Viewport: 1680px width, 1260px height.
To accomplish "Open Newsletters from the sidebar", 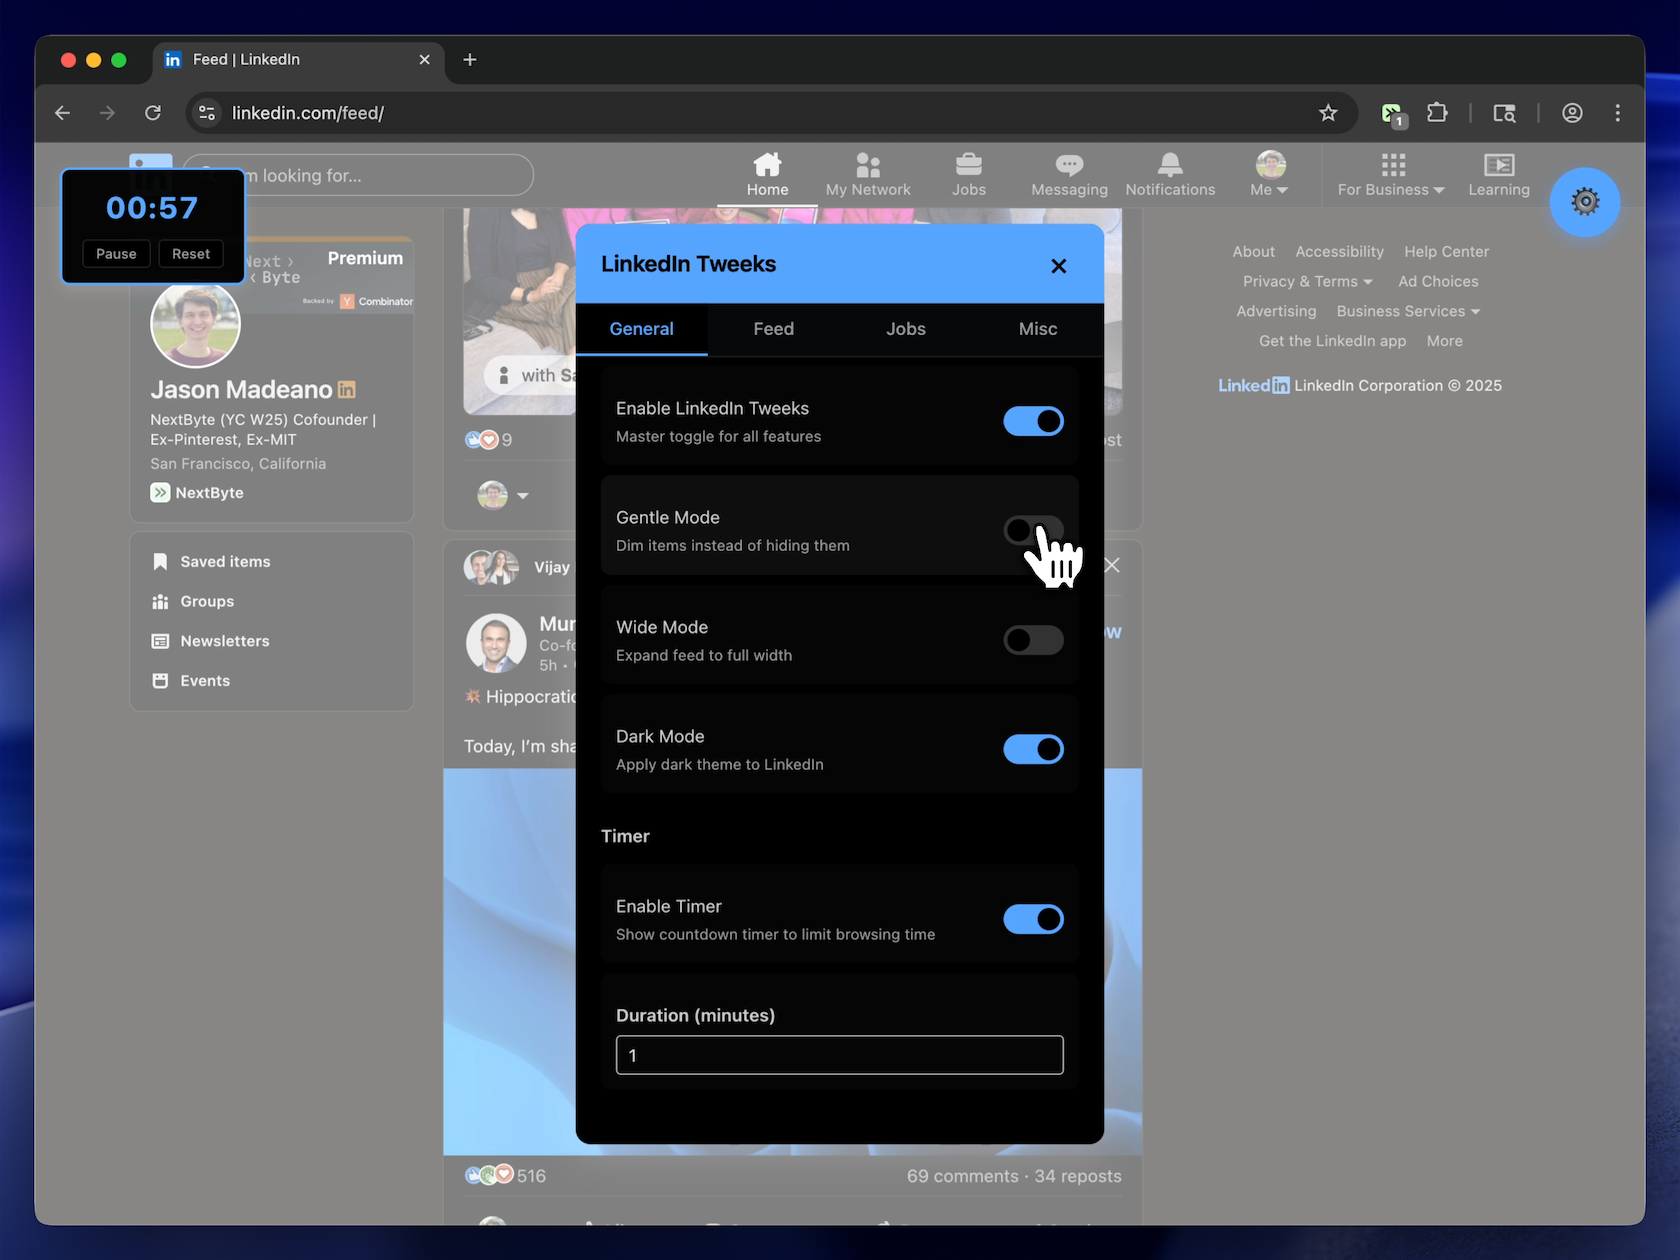I will click(x=223, y=641).
